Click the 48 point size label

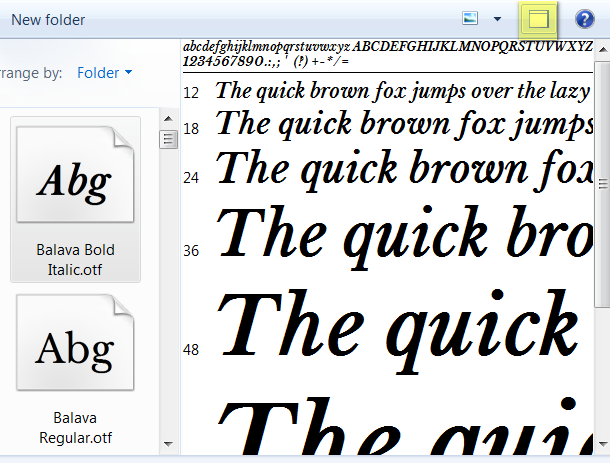tap(191, 350)
